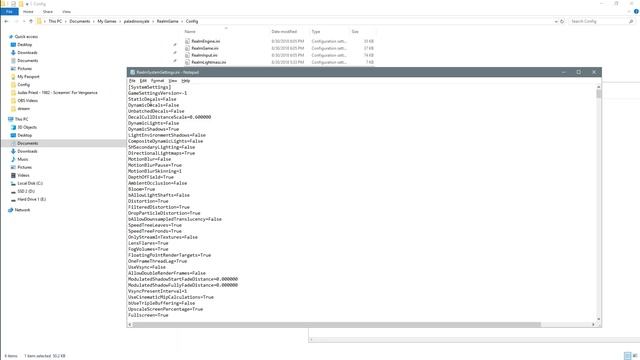Click the 'MotionBlur=False' line
Viewport: 640px width, 360px height.
(x=149, y=159)
